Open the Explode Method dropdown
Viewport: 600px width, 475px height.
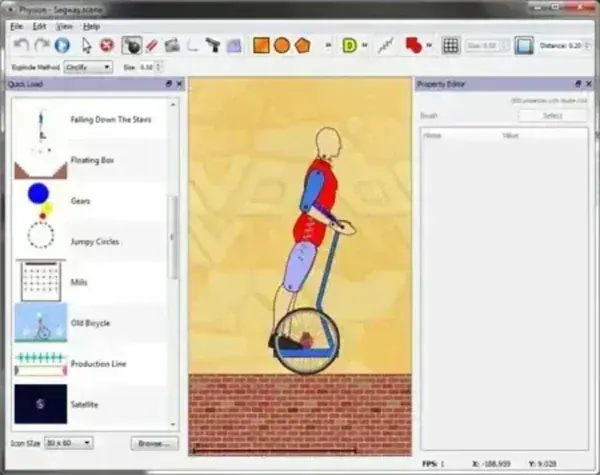pyautogui.click(x=88, y=67)
